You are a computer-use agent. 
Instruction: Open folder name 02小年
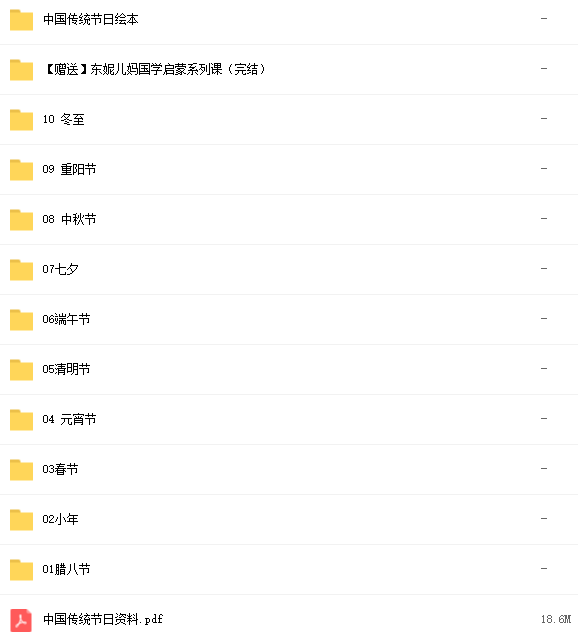[x=60, y=519]
